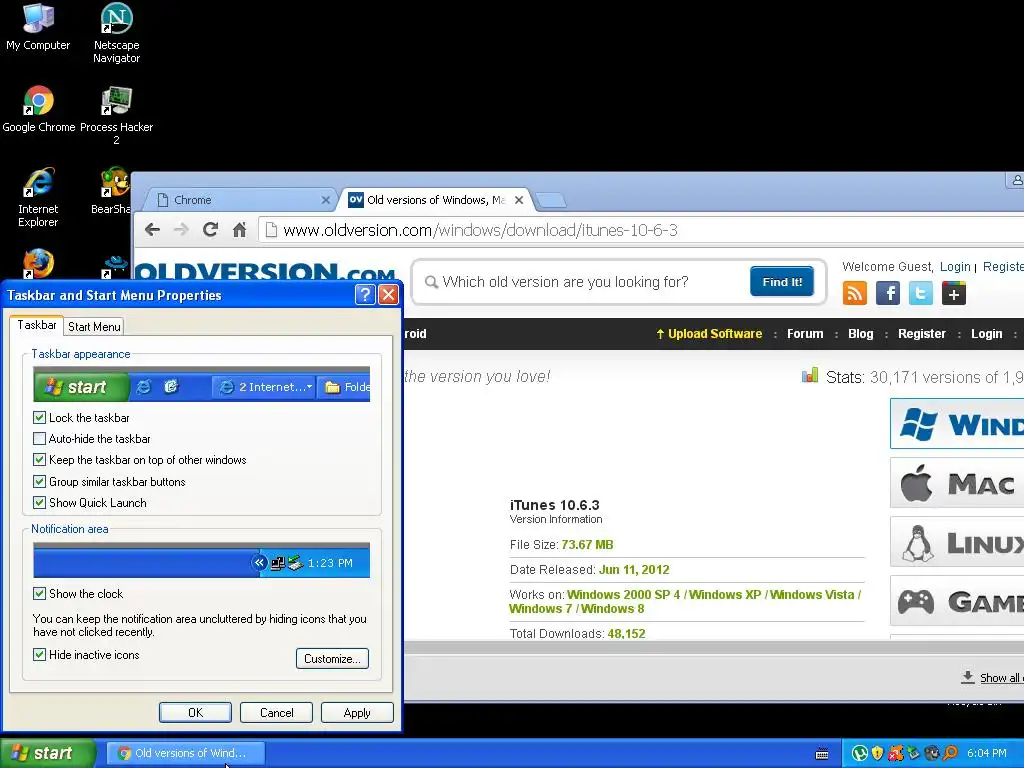The image size is (1024, 768).
Task: Select the Netscape Navigator desktop shortcut
Action: (x=116, y=33)
